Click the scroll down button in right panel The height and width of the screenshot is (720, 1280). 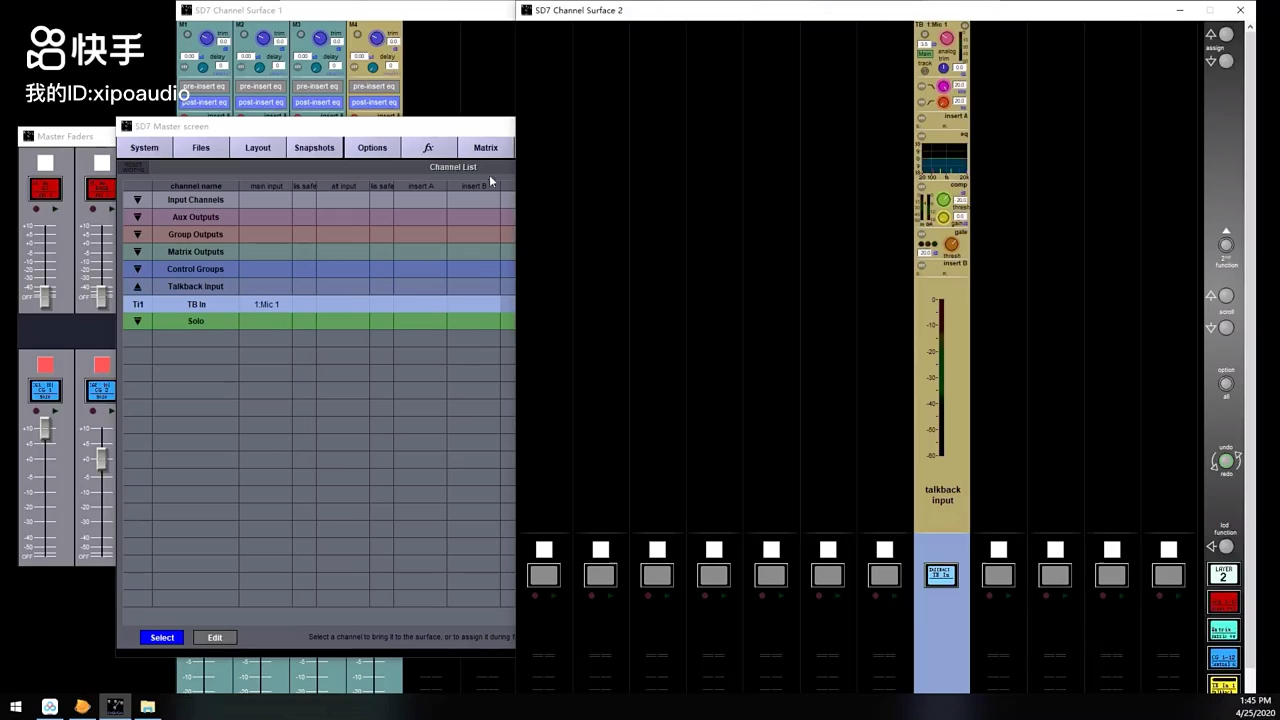pos(1226,328)
